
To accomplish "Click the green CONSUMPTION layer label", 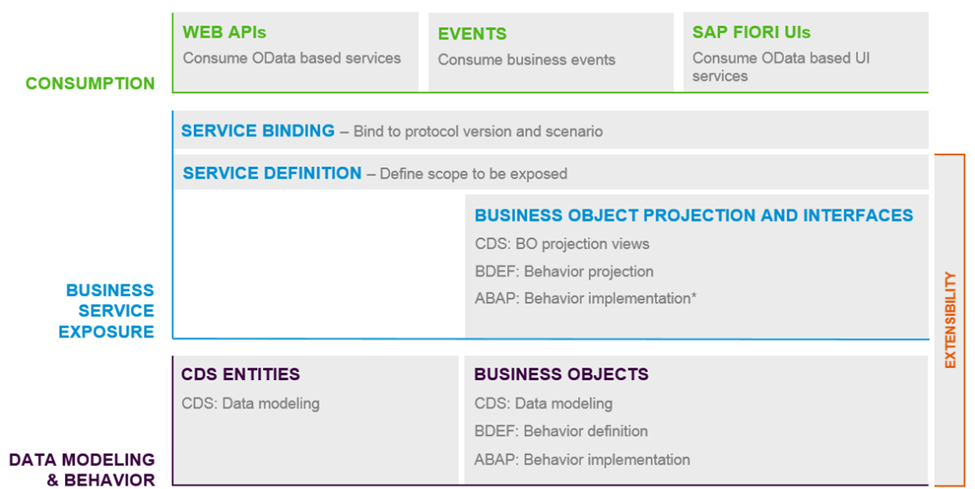I will 90,83.
